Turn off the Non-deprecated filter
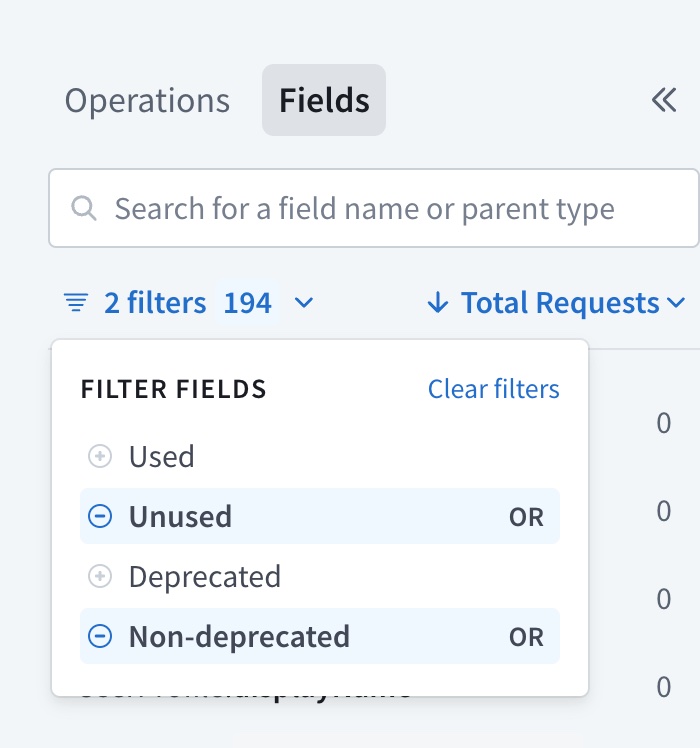 pyautogui.click(x=239, y=637)
